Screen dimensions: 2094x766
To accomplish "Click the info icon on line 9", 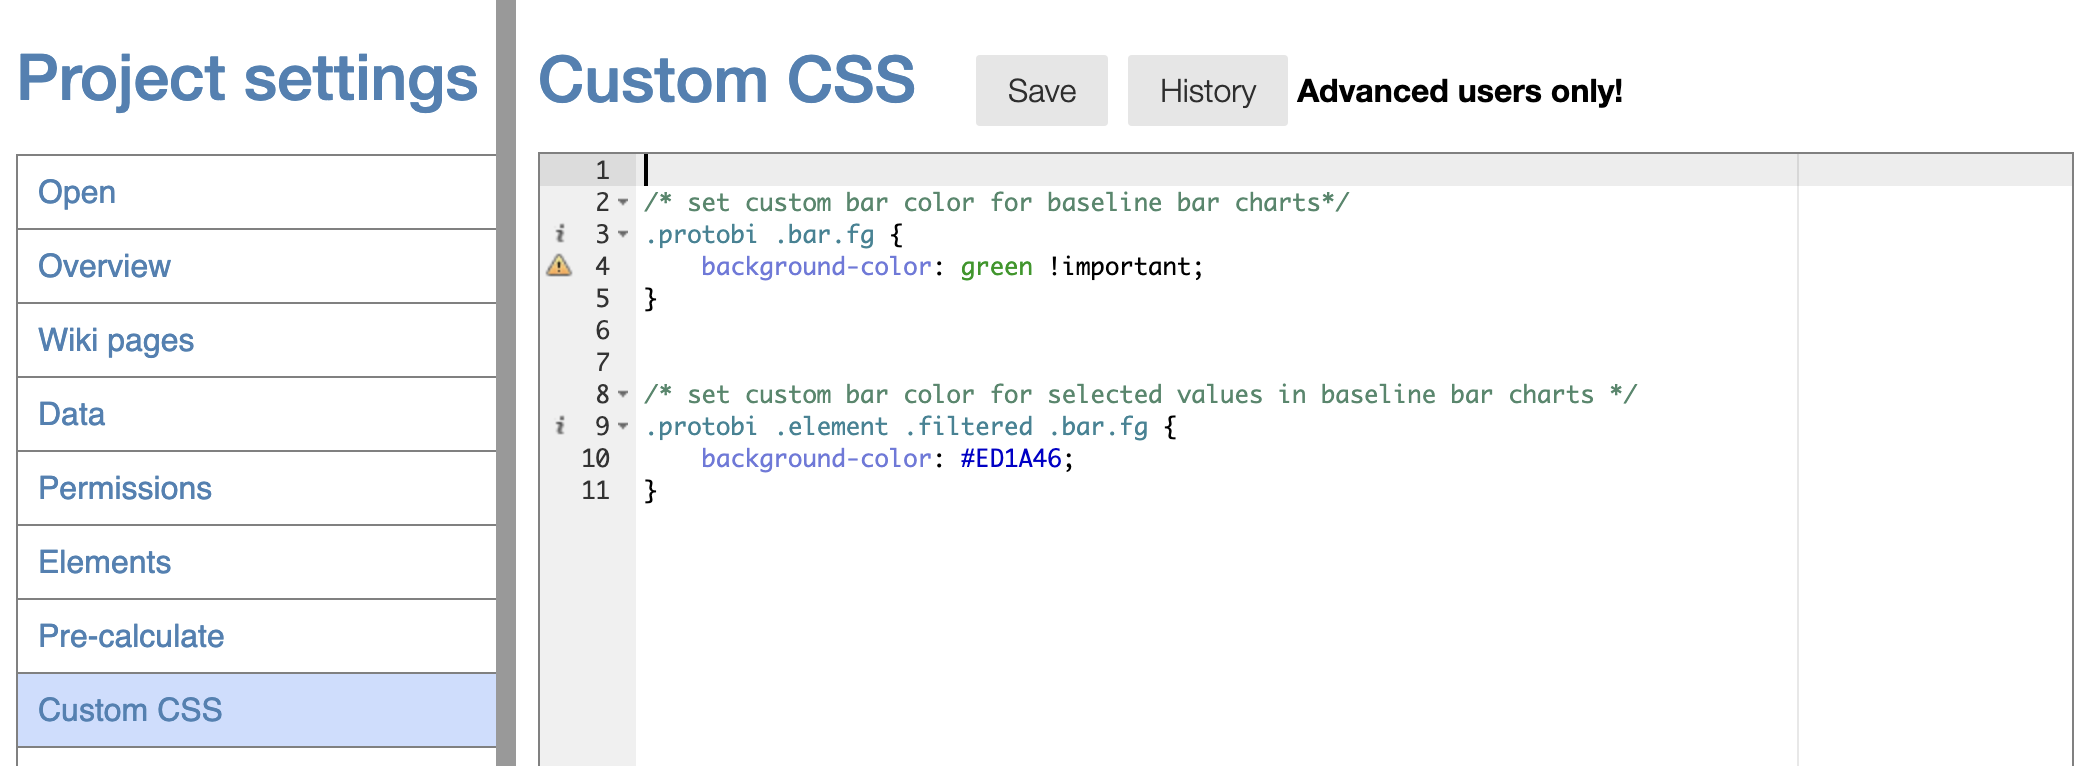I will point(560,426).
